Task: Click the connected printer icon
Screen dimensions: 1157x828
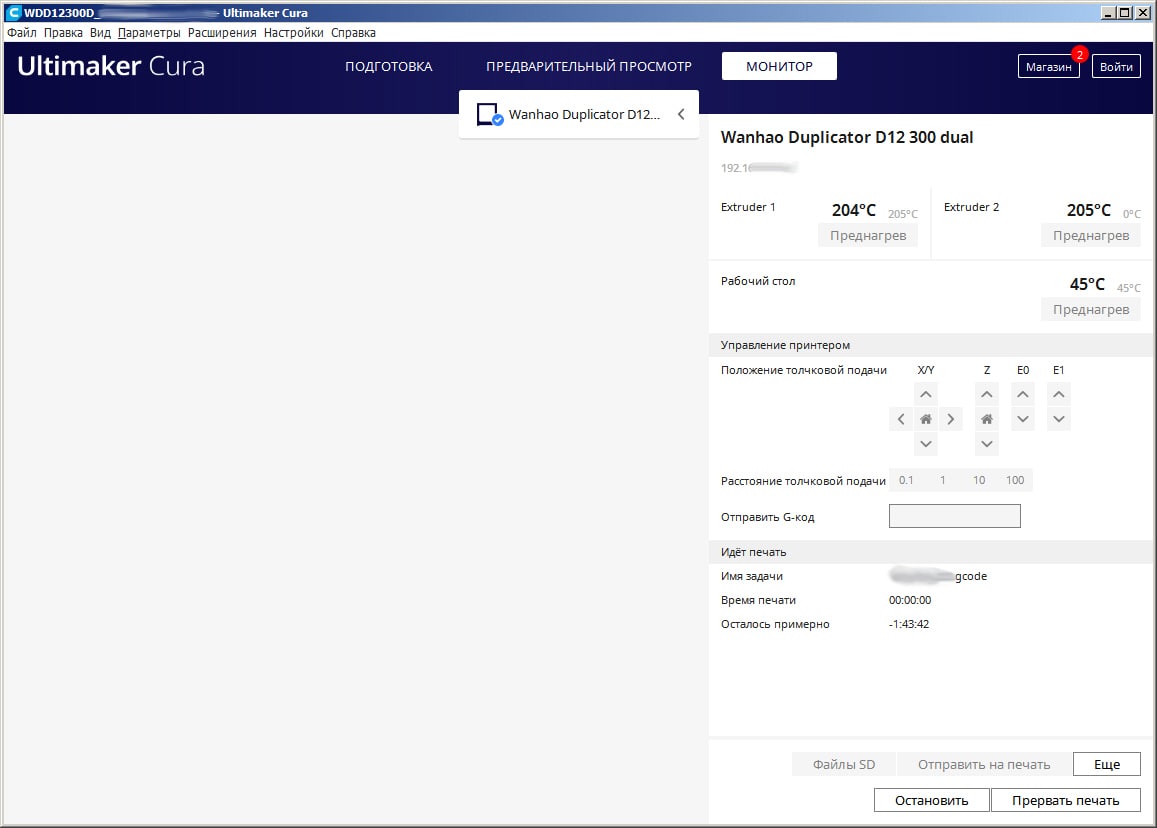Action: (x=489, y=114)
